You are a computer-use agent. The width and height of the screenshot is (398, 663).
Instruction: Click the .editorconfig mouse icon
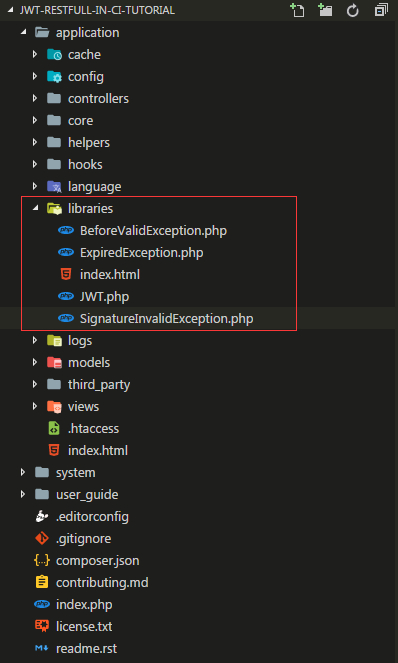[42, 516]
